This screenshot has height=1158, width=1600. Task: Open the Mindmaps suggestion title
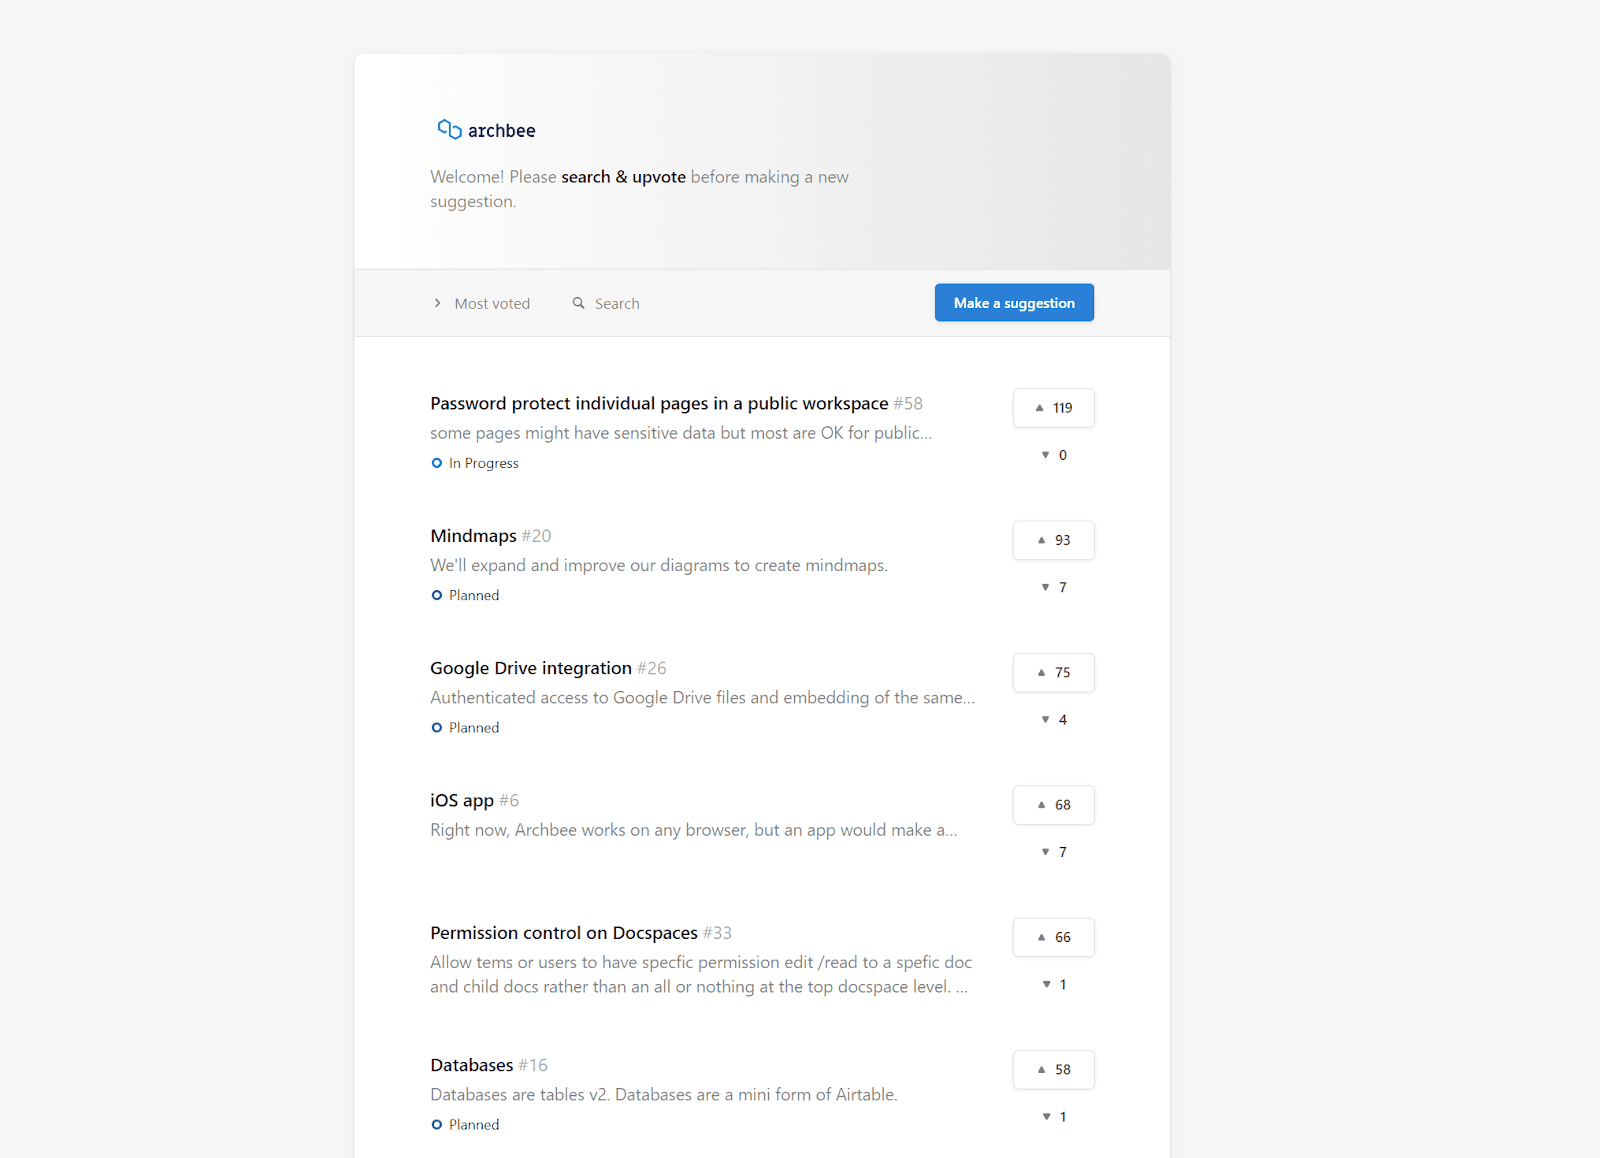[x=473, y=536]
